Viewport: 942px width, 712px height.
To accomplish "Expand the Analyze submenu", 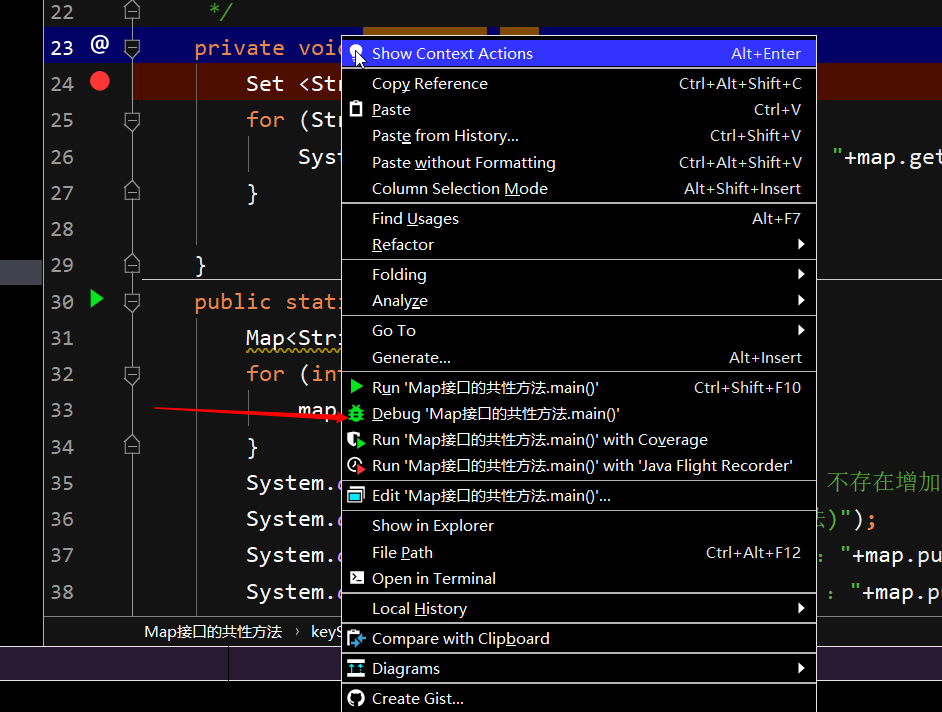I will pos(579,300).
